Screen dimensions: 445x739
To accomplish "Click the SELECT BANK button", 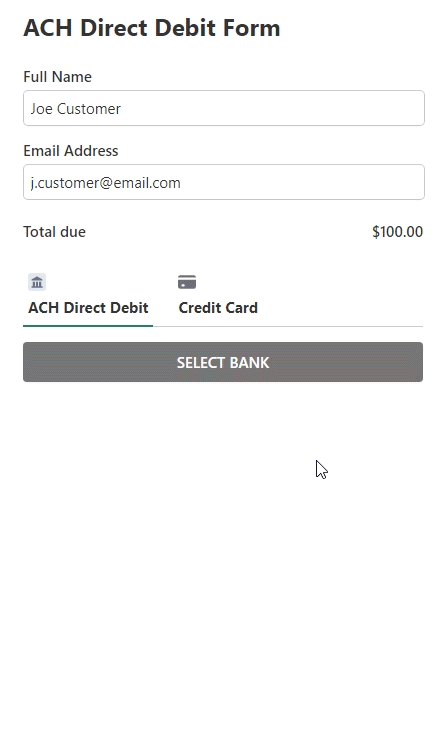I will (x=223, y=362).
